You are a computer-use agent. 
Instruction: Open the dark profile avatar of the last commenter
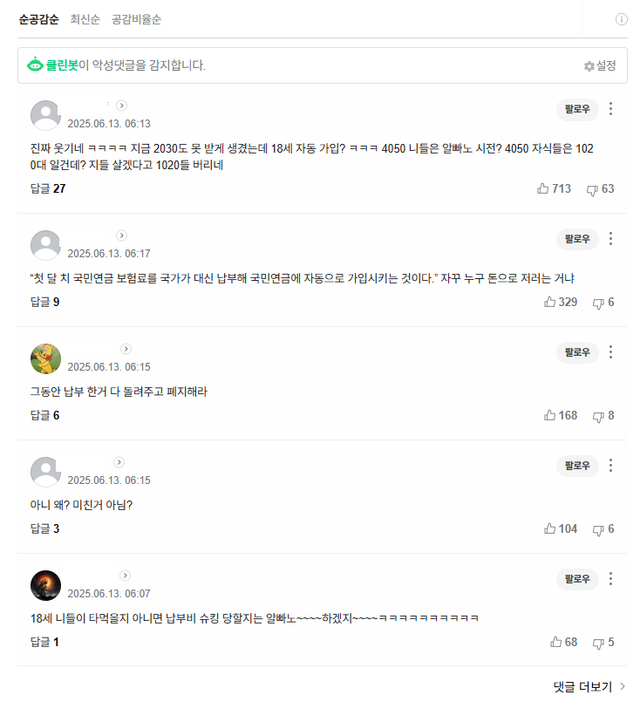[46, 585]
